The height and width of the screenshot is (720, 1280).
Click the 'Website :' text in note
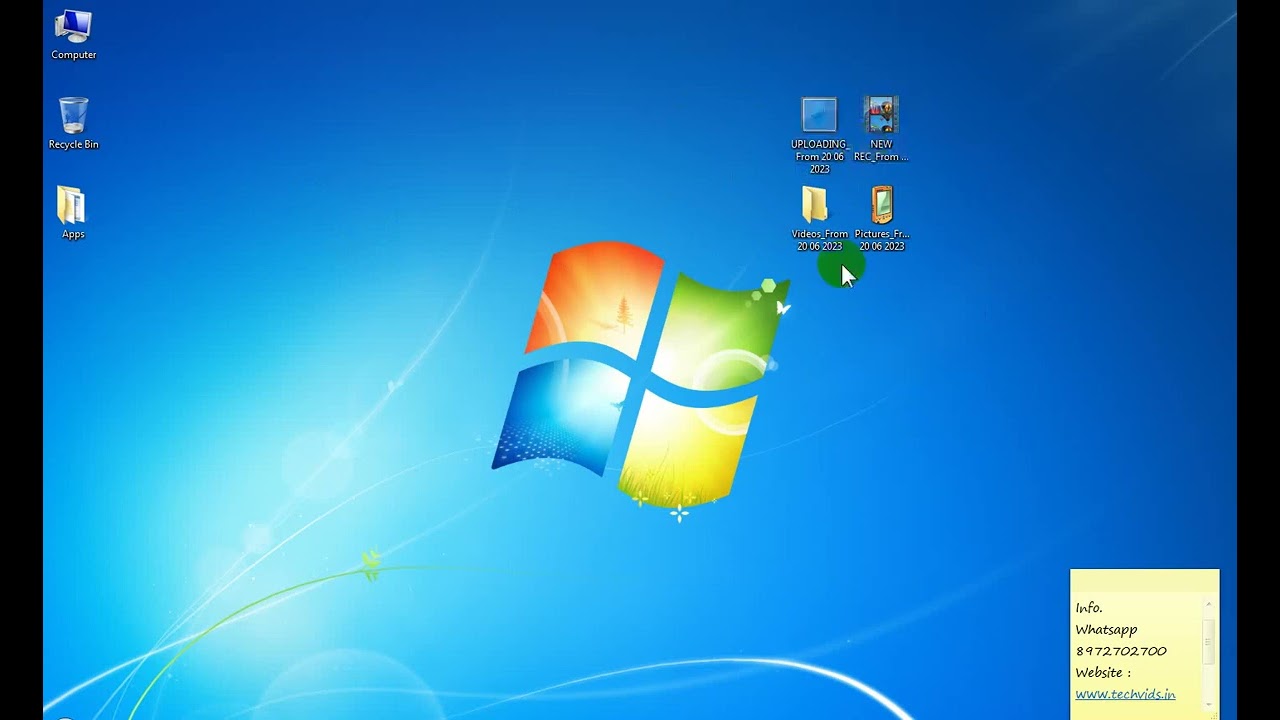pos(1103,673)
